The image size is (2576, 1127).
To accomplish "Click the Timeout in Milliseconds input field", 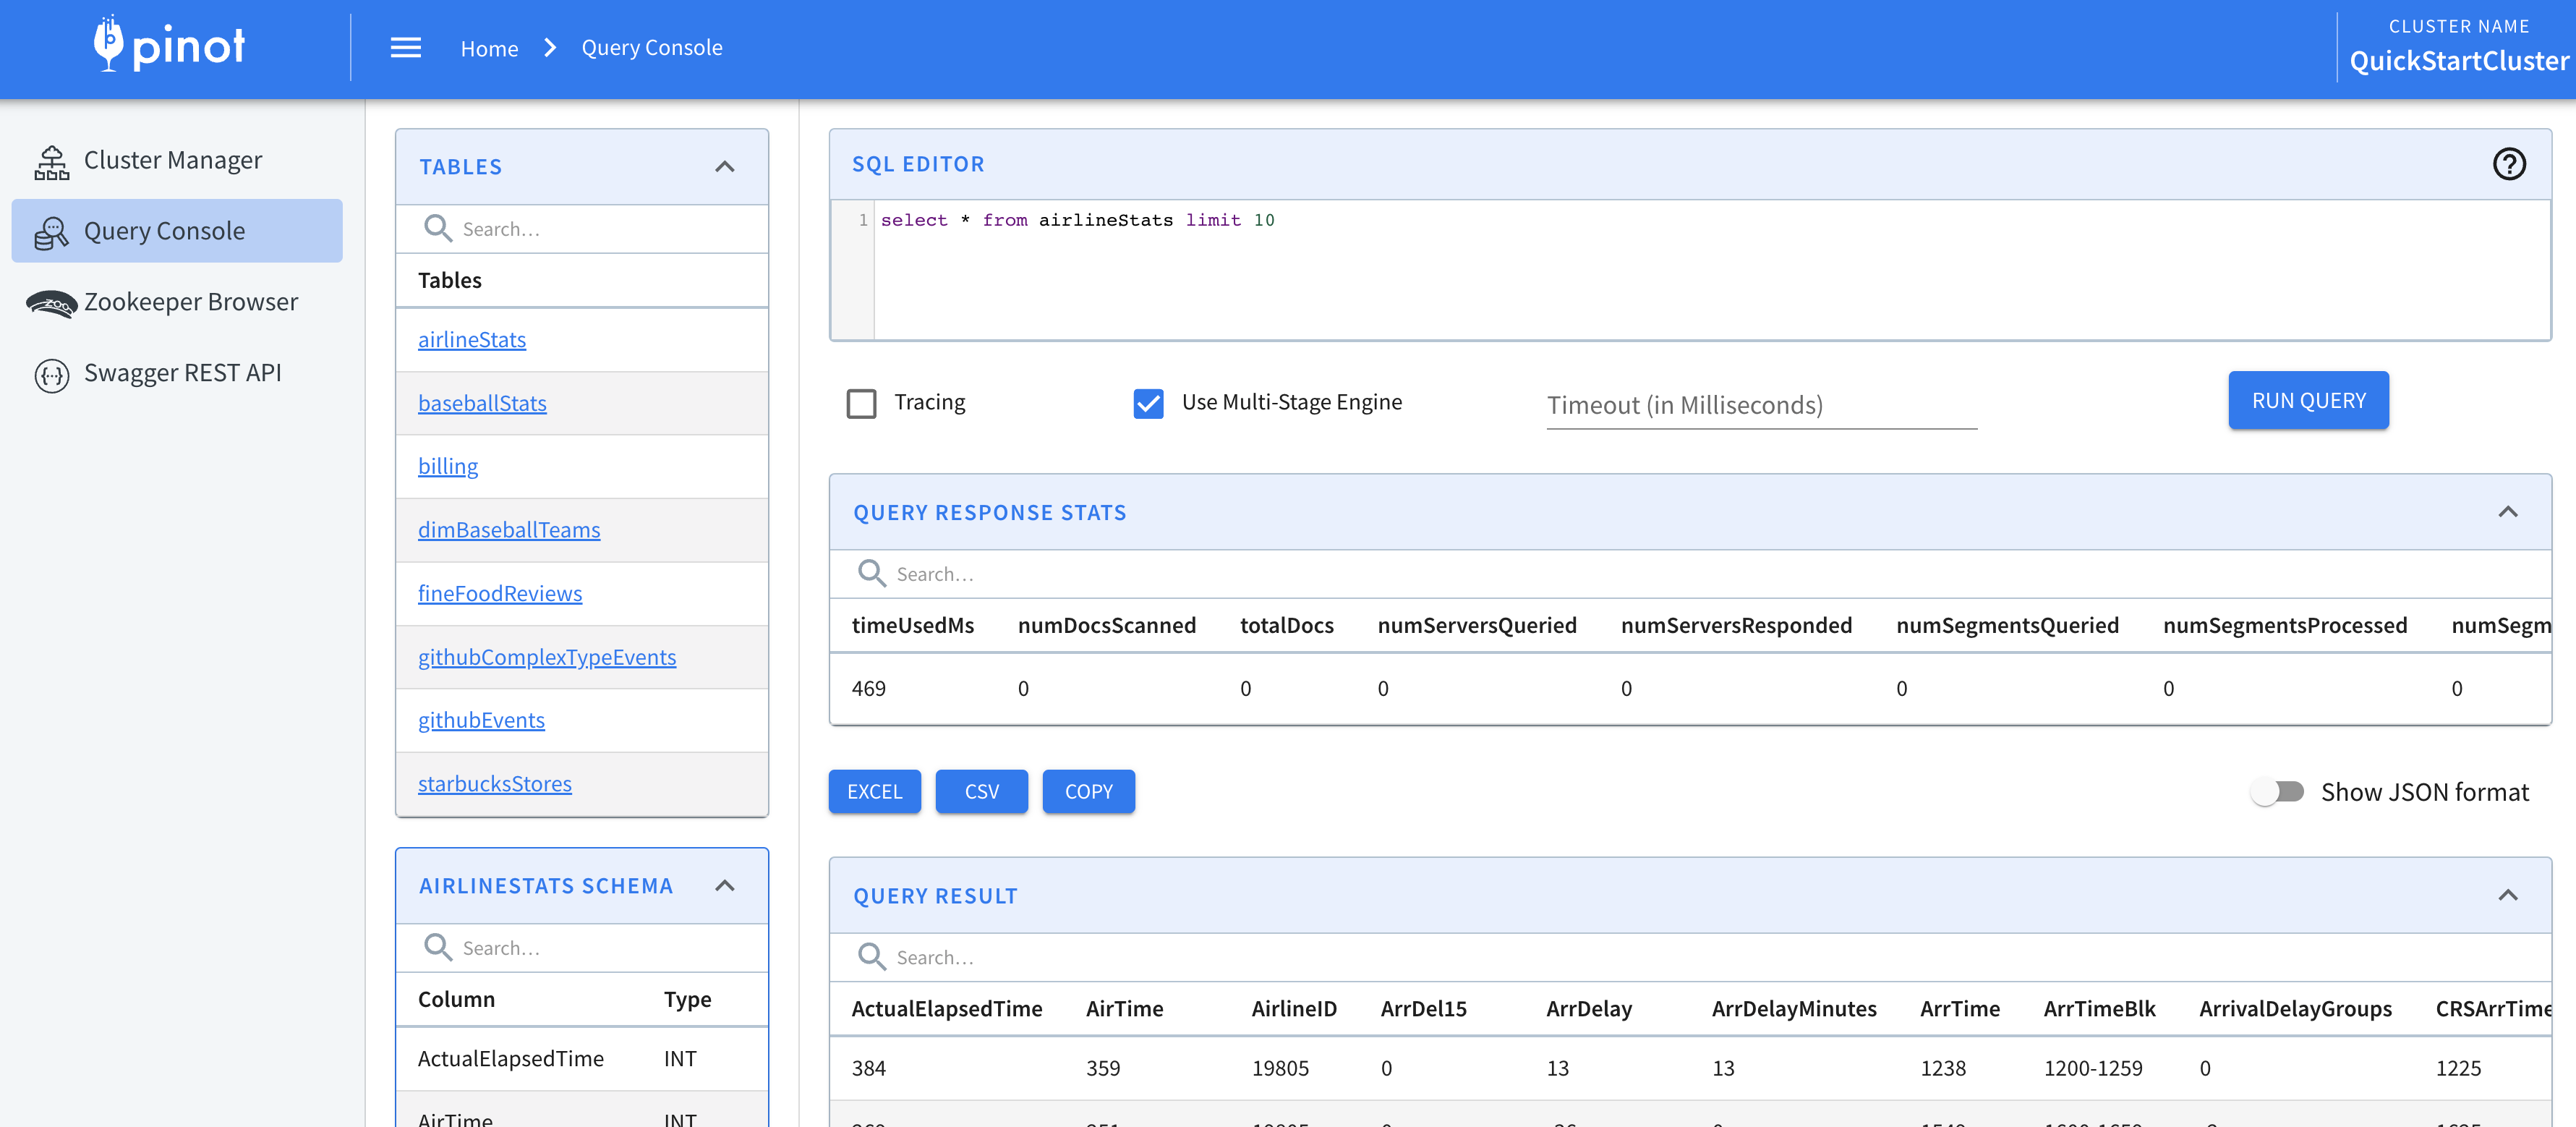I will coord(1760,405).
